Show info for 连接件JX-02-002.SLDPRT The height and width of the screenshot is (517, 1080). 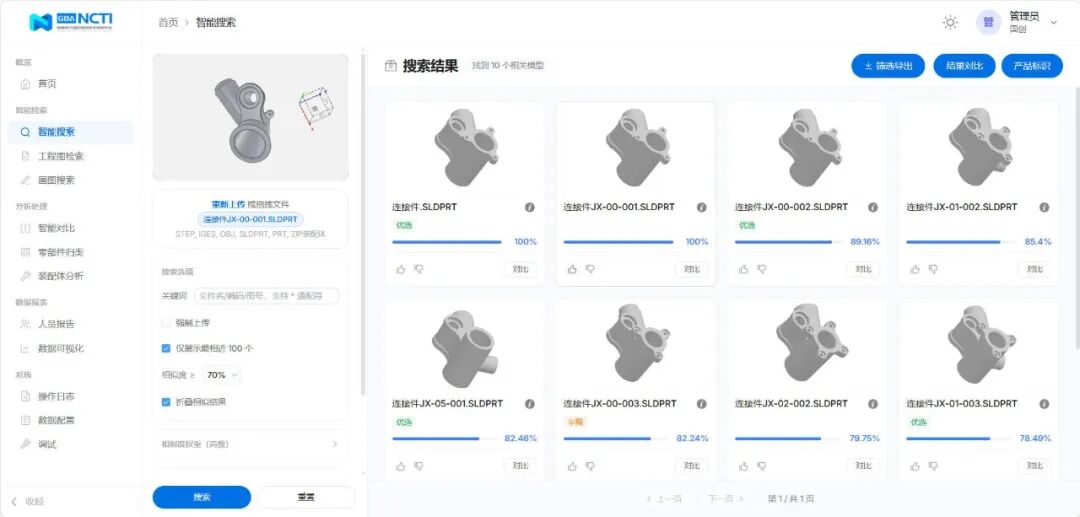point(873,404)
